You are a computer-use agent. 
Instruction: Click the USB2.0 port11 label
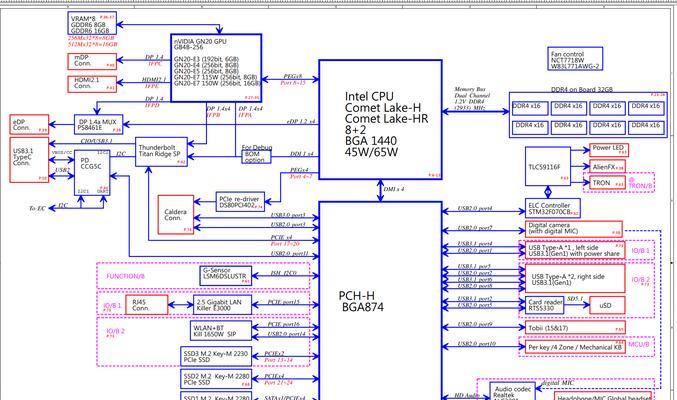click(290, 253)
